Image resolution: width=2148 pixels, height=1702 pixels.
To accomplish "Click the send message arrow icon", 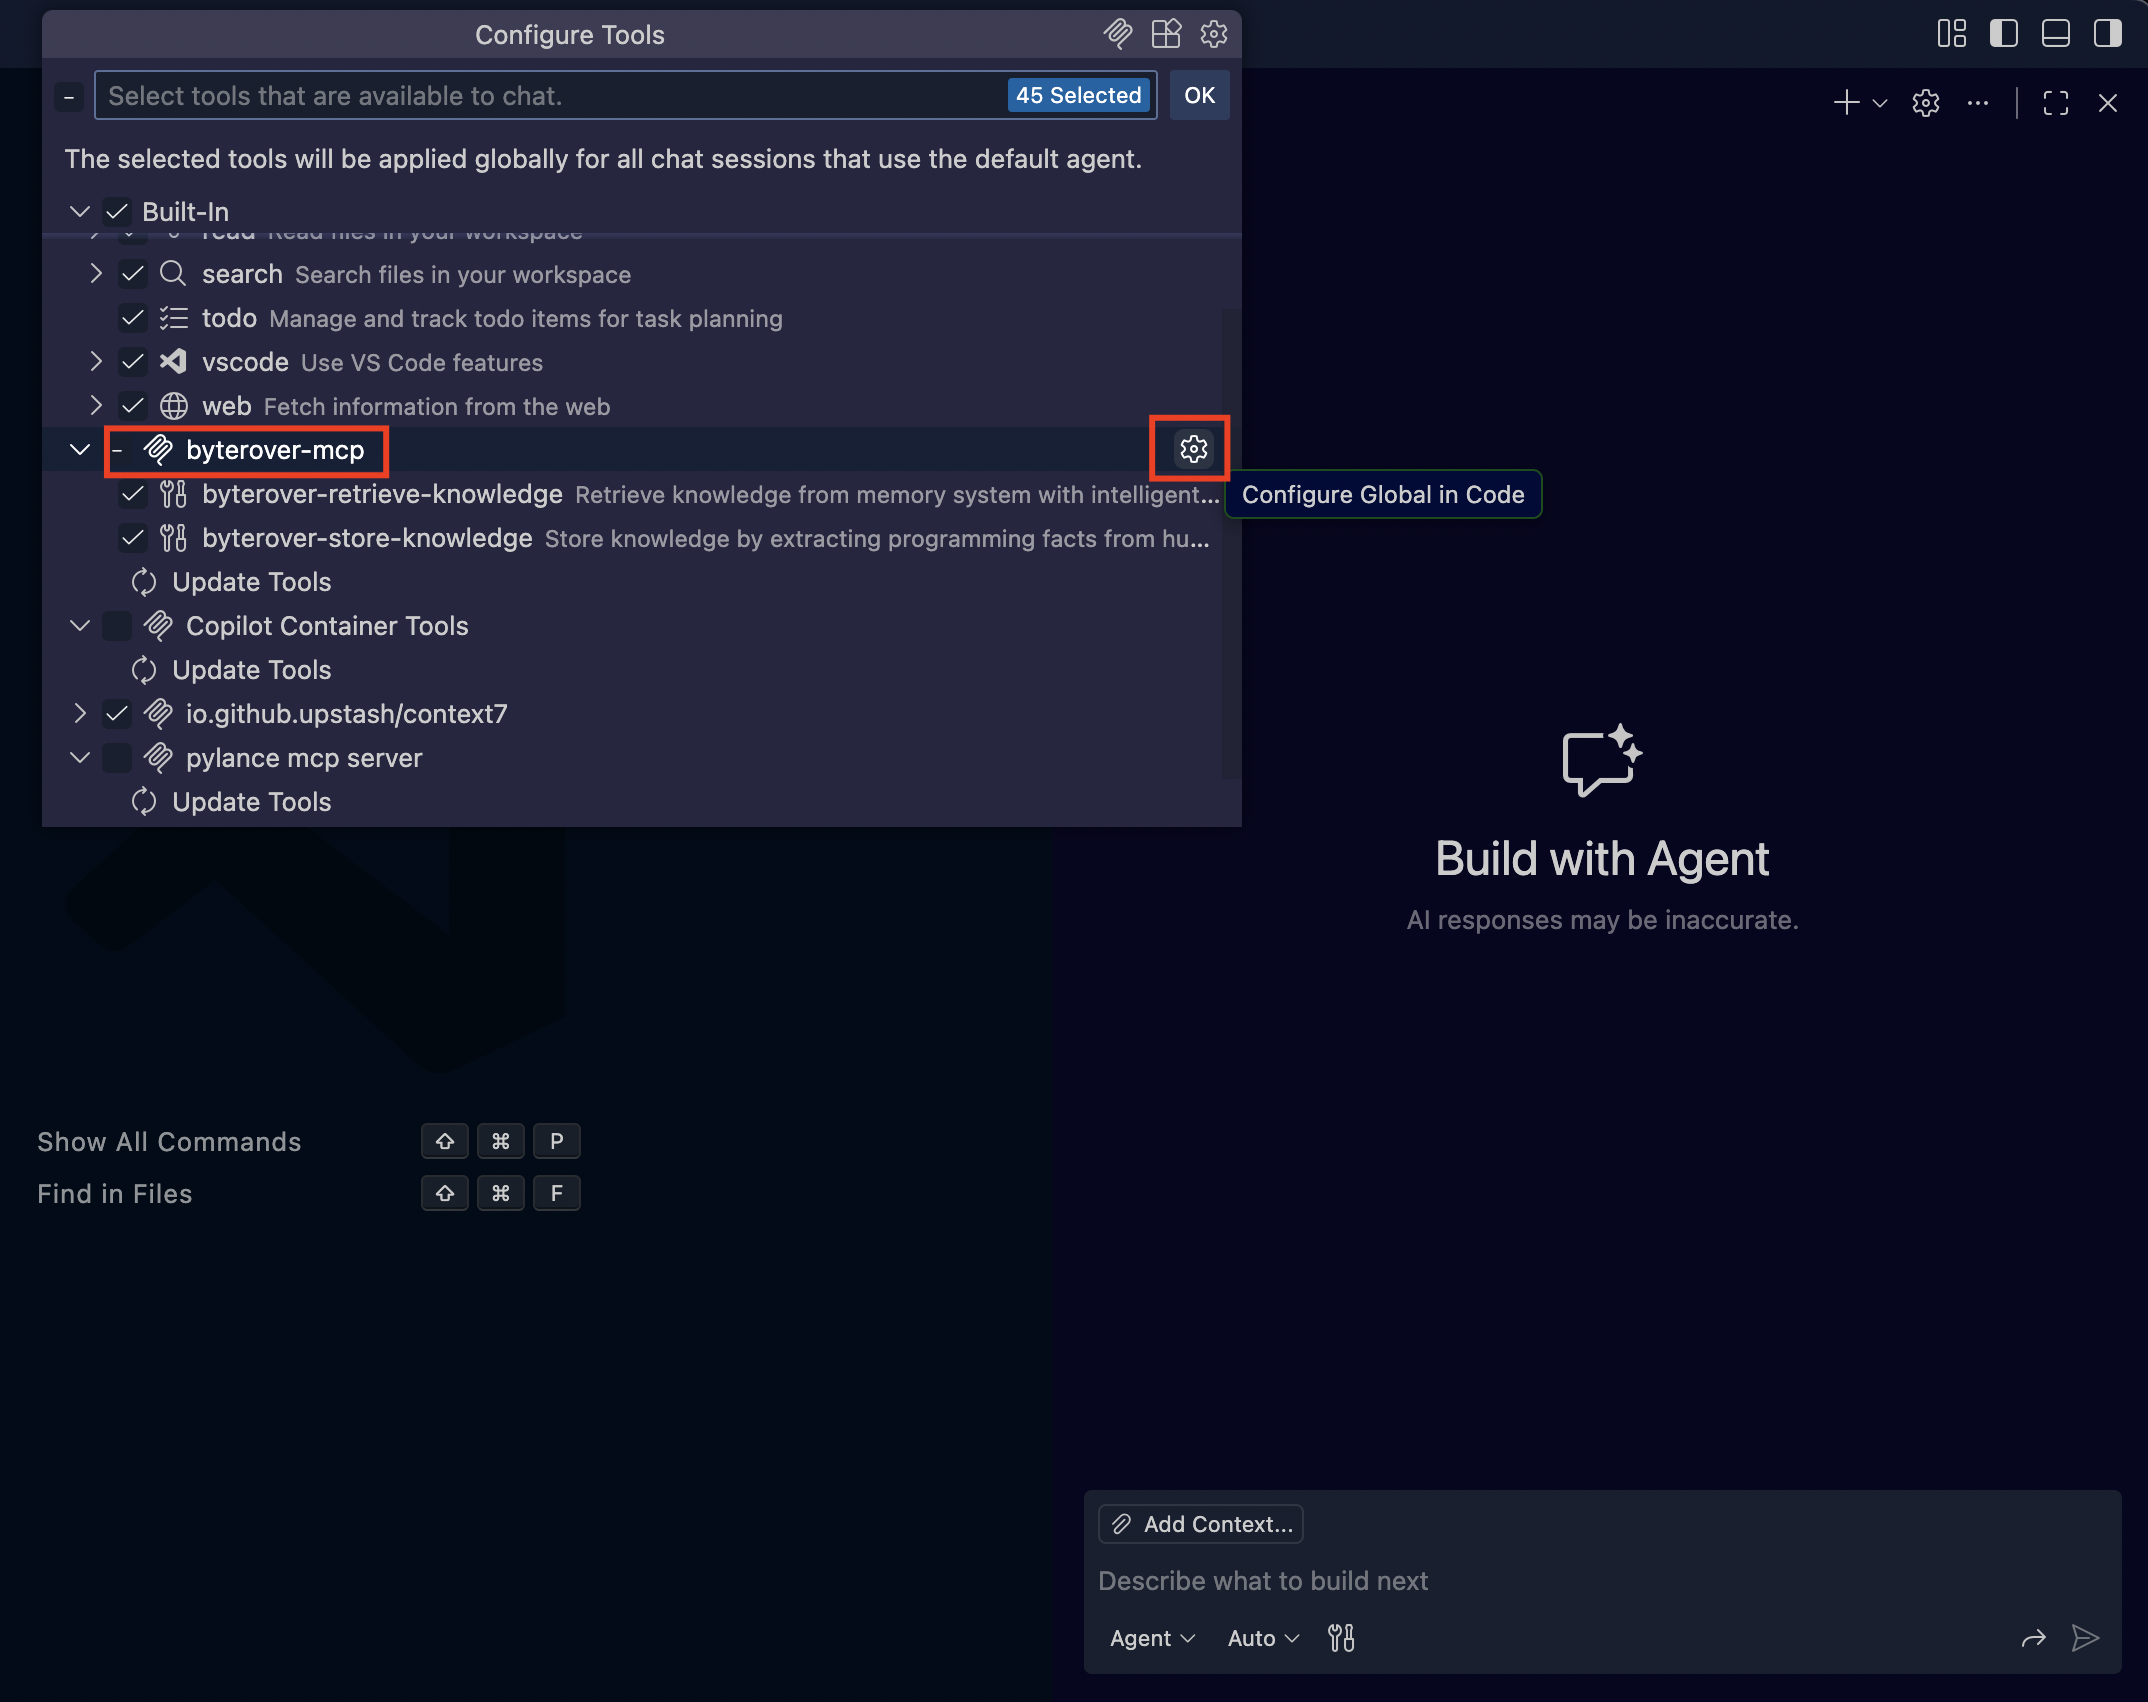I will [x=2086, y=1638].
